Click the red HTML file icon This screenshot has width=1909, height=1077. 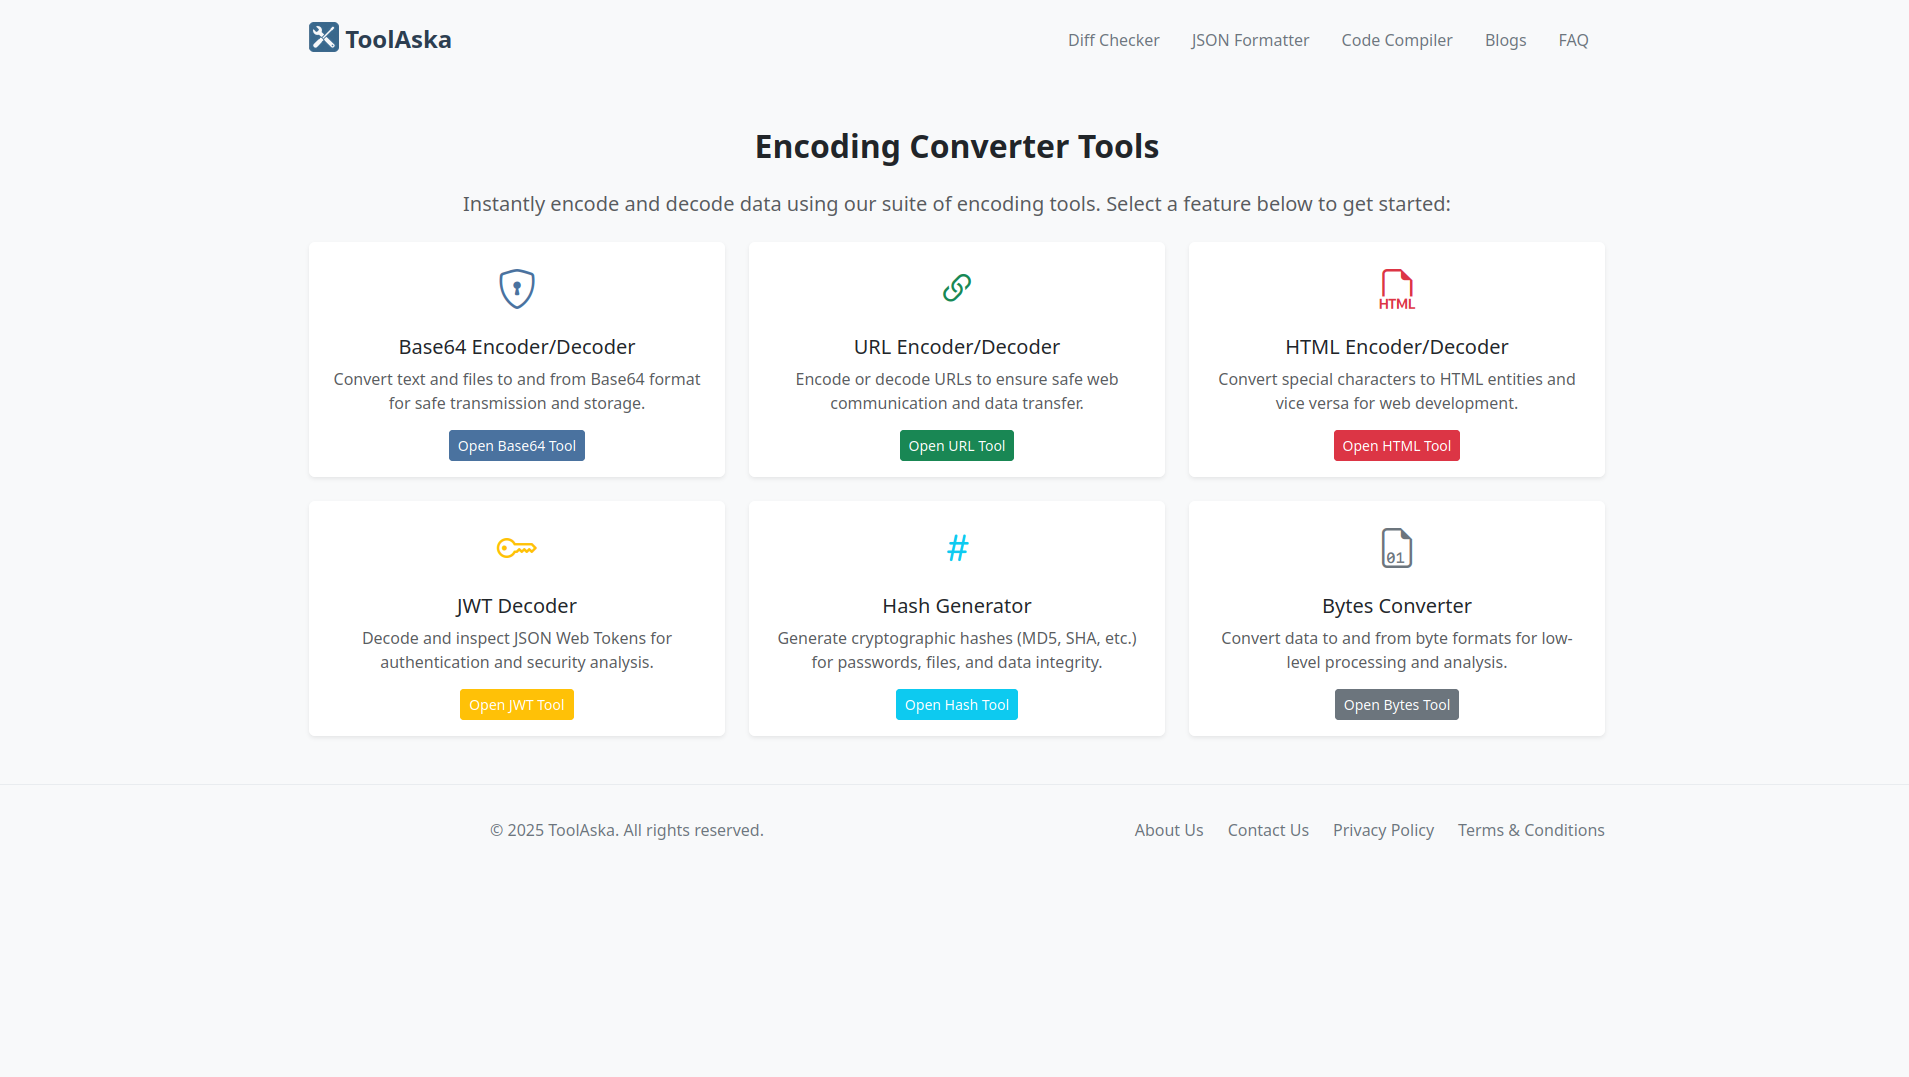tap(1397, 289)
